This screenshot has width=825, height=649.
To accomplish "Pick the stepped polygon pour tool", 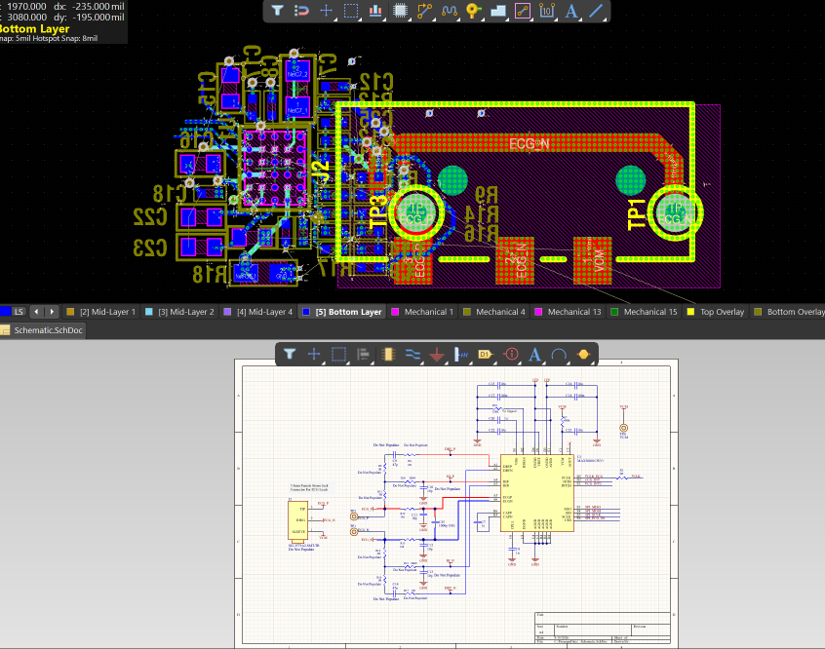I will click(x=498, y=11).
